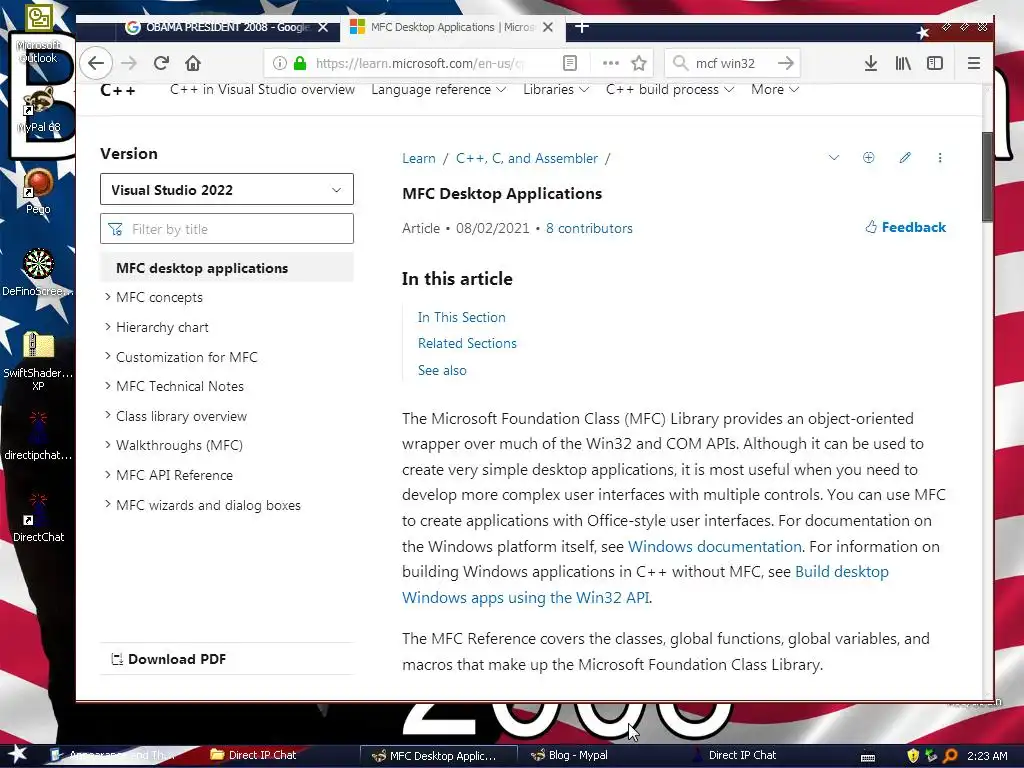Viewport: 1024px width, 768px height.
Task: Click the browser forward arrow
Action: [x=129, y=63]
